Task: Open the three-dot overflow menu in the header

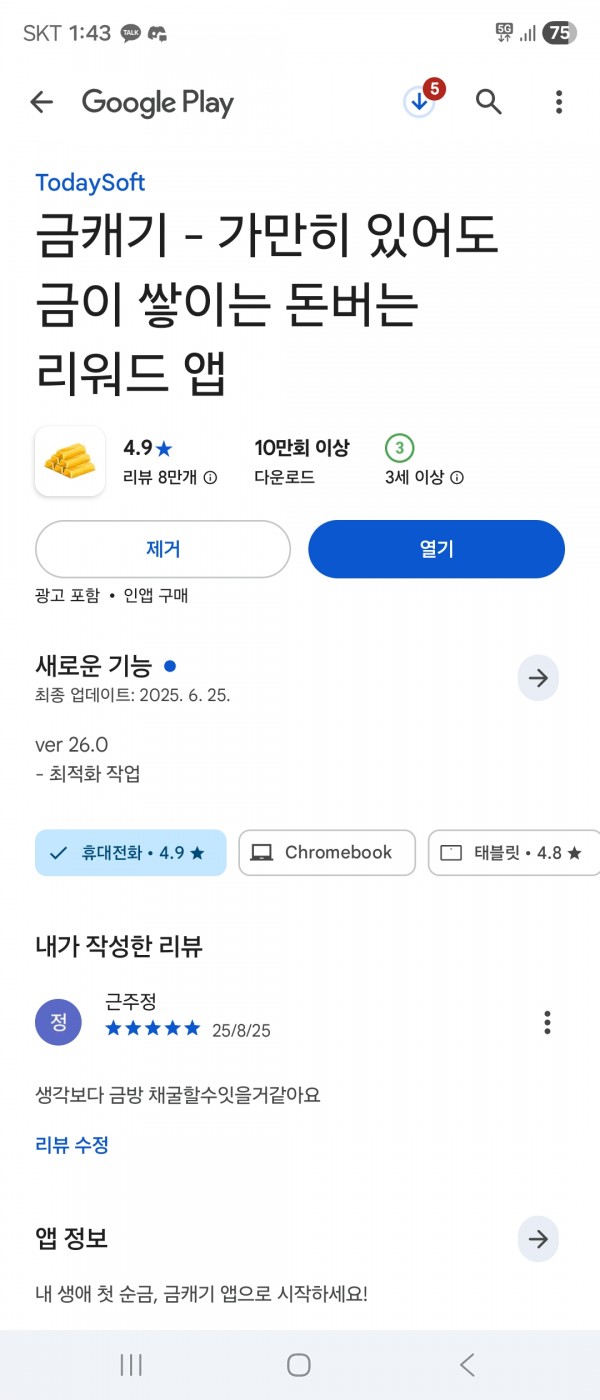Action: 559,102
